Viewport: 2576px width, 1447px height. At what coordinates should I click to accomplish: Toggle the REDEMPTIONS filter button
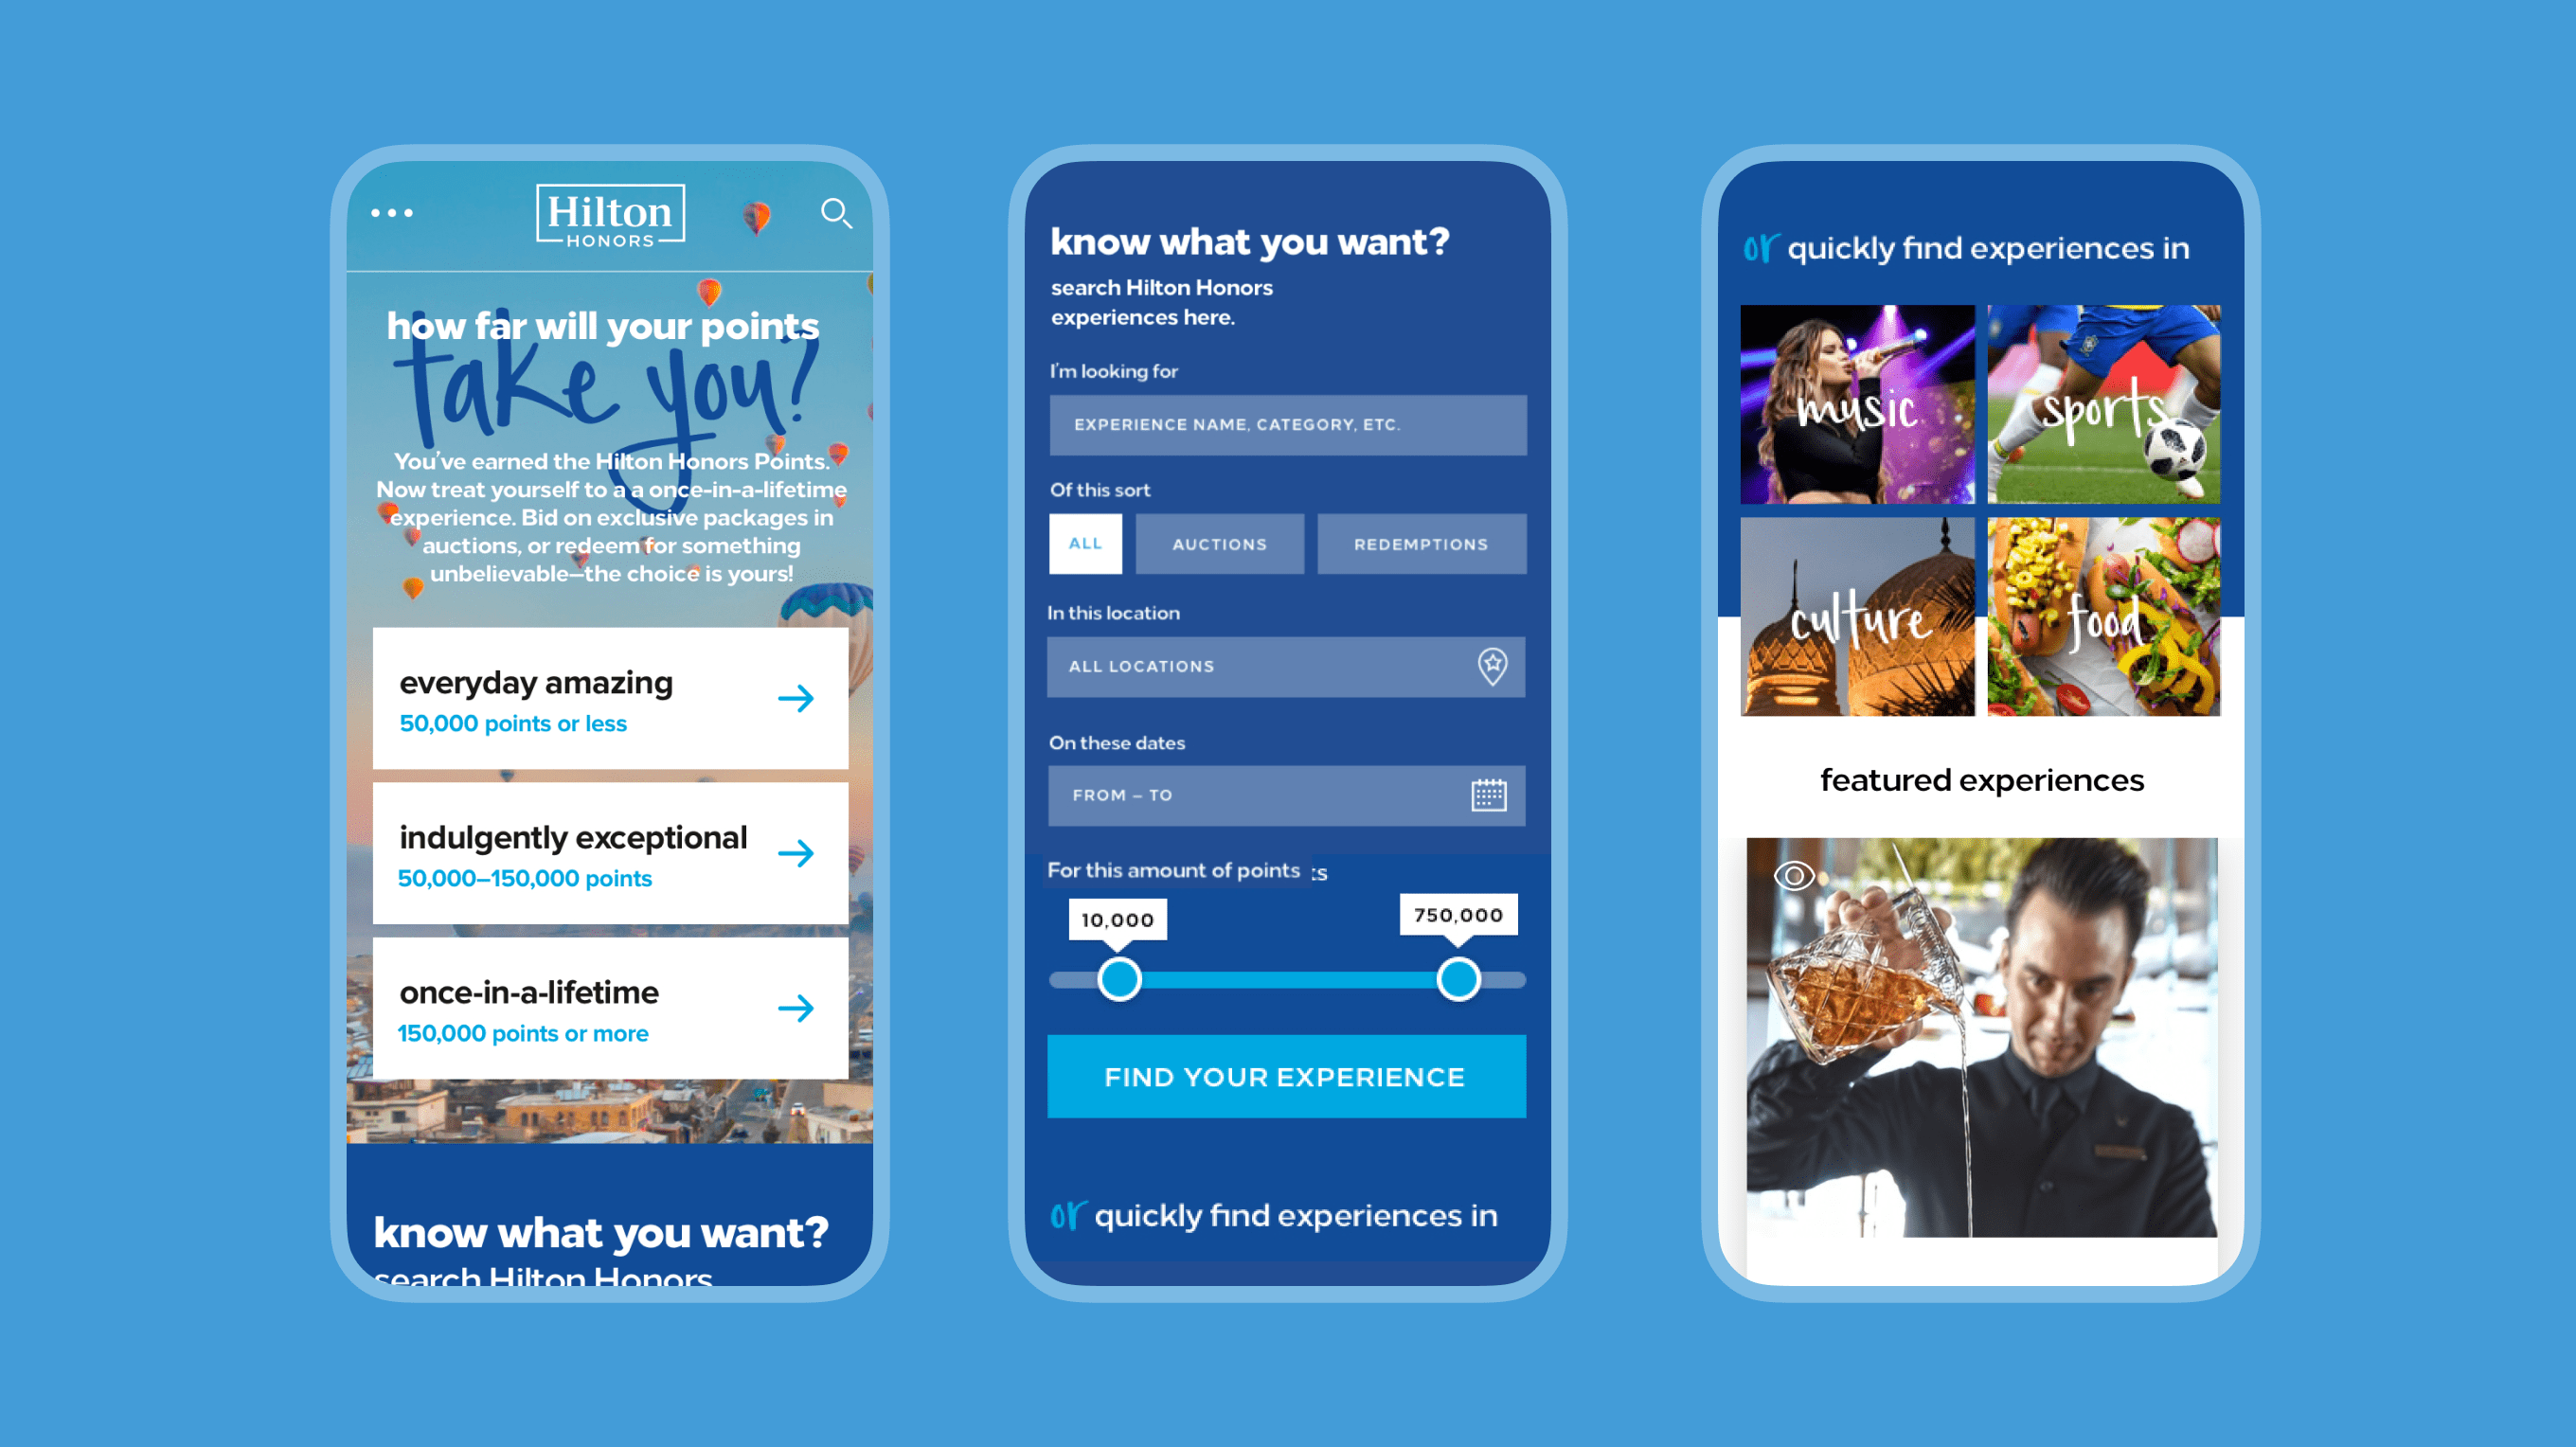click(x=1421, y=543)
